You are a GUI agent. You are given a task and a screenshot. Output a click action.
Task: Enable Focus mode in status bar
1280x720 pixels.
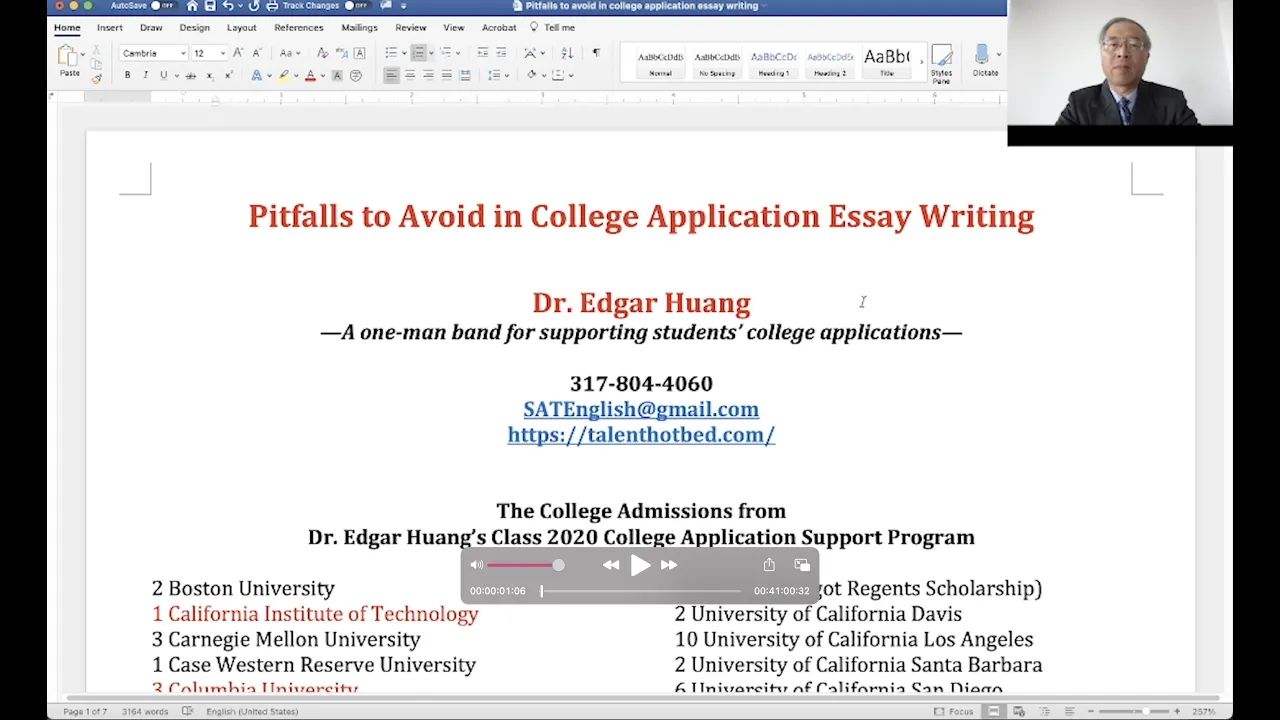pos(954,711)
